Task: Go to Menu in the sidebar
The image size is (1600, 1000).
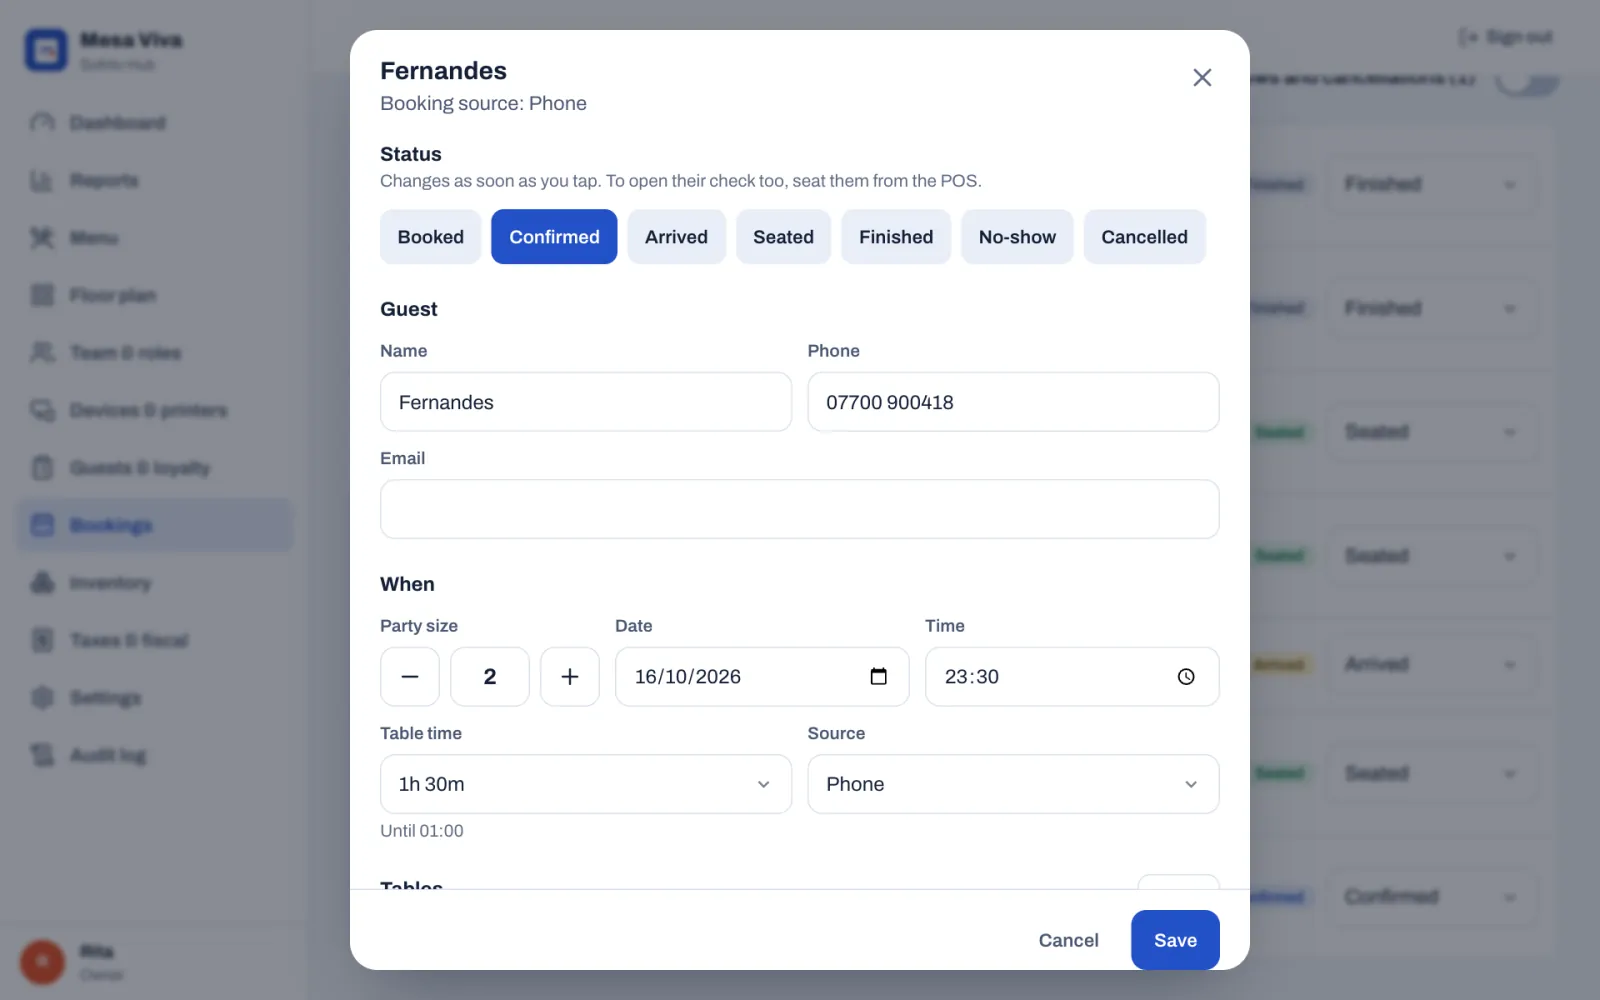Action: pyautogui.click(x=155, y=238)
